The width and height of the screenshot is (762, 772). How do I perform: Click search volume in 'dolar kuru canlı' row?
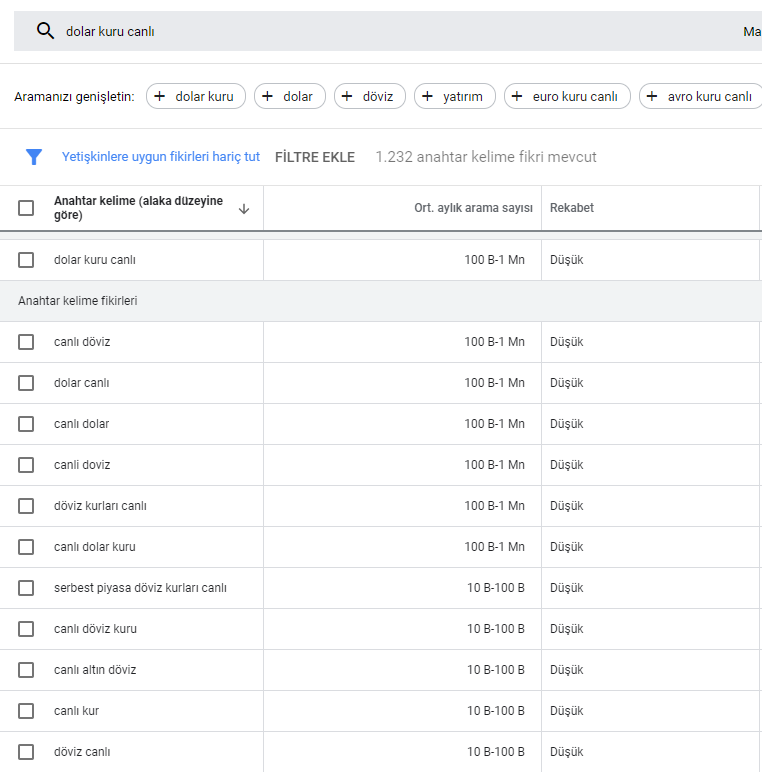(494, 259)
